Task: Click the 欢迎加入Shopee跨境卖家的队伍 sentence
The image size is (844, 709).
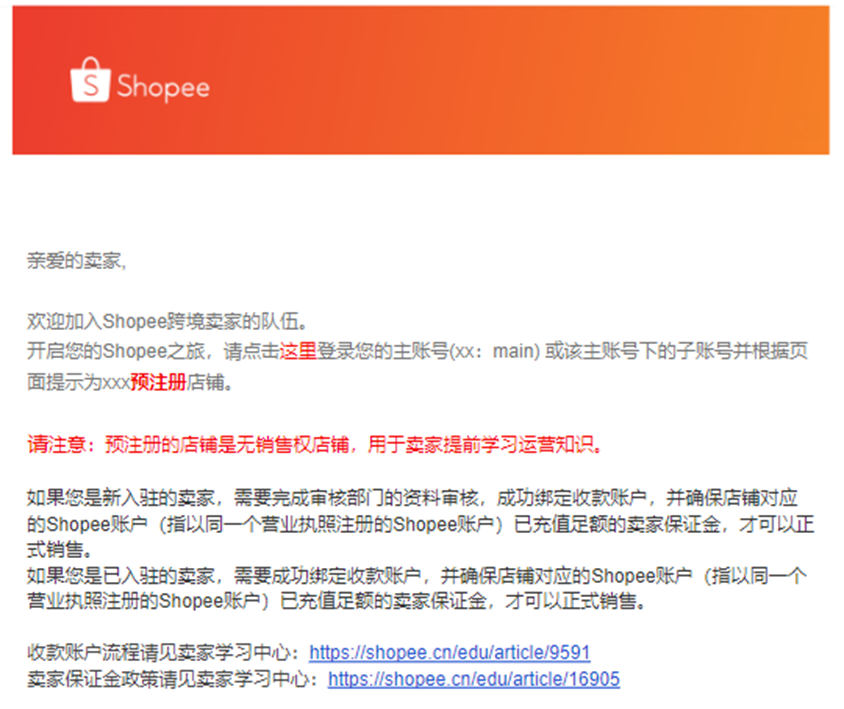Action: (x=167, y=321)
